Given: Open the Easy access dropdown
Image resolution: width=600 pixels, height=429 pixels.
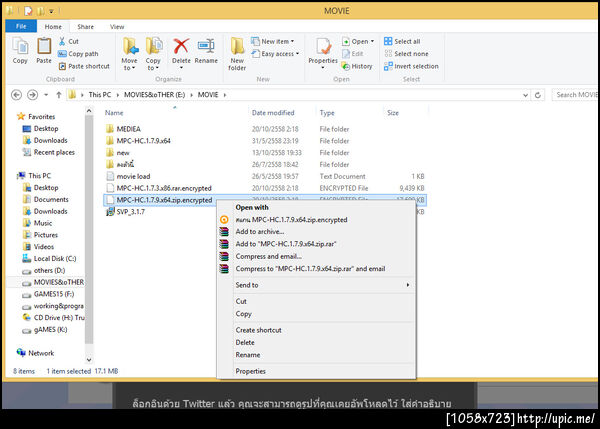Looking at the screenshot, I should [275, 54].
